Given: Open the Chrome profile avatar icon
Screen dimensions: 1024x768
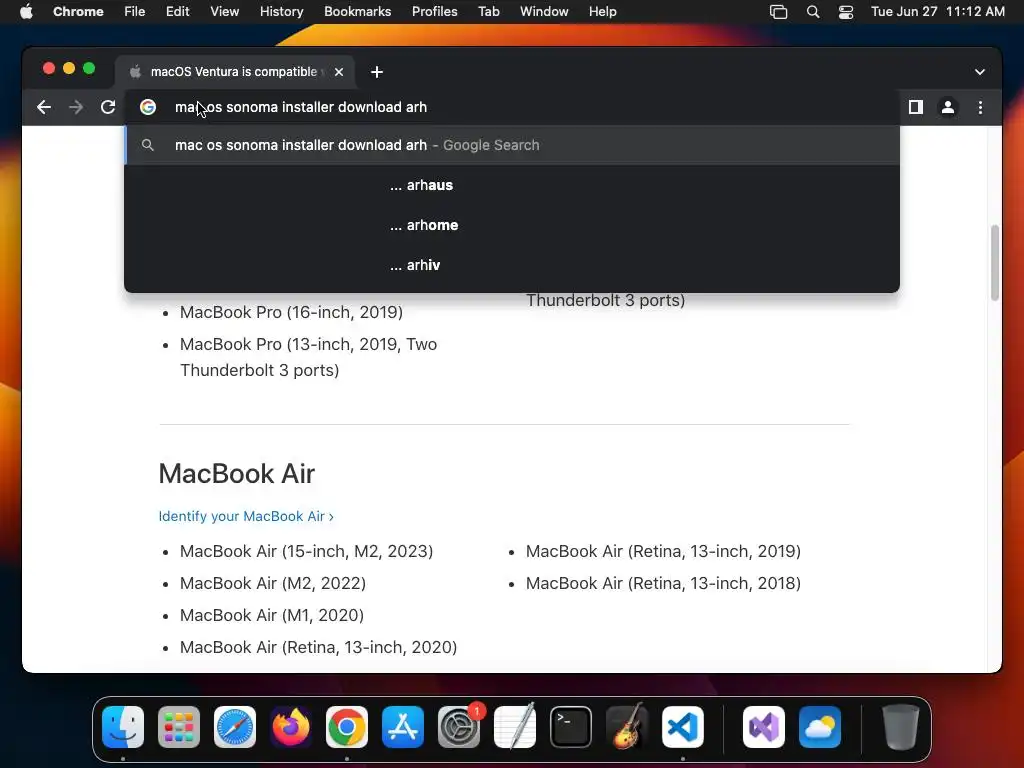Looking at the screenshot, I should click(948, 107).
